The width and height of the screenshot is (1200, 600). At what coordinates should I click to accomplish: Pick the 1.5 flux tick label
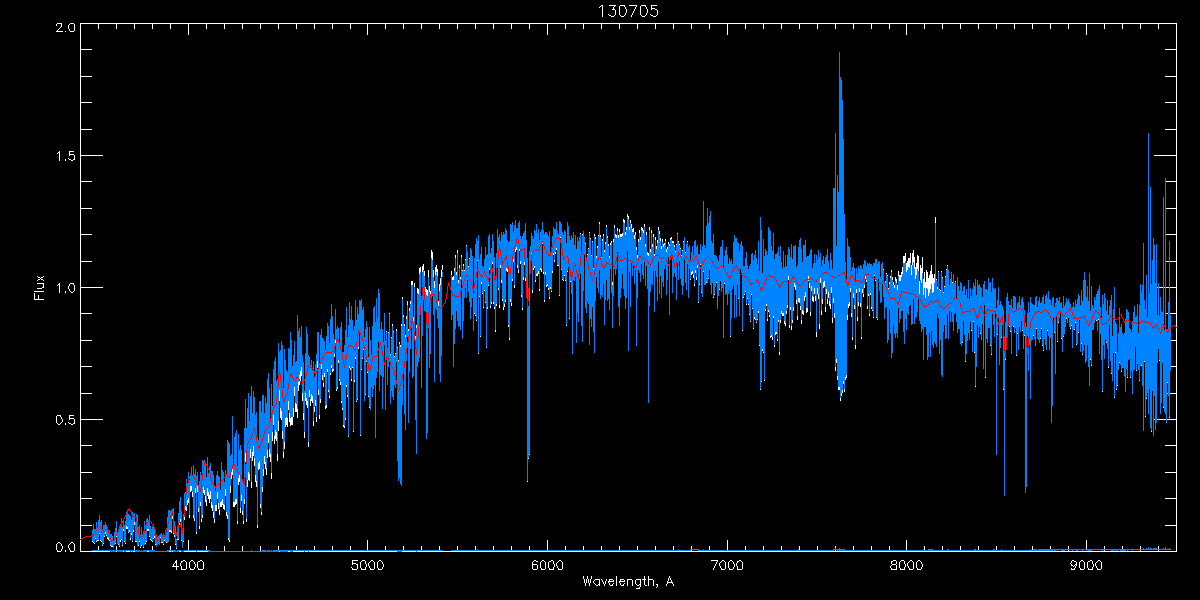pyautogui.click(x=65, y=157)
